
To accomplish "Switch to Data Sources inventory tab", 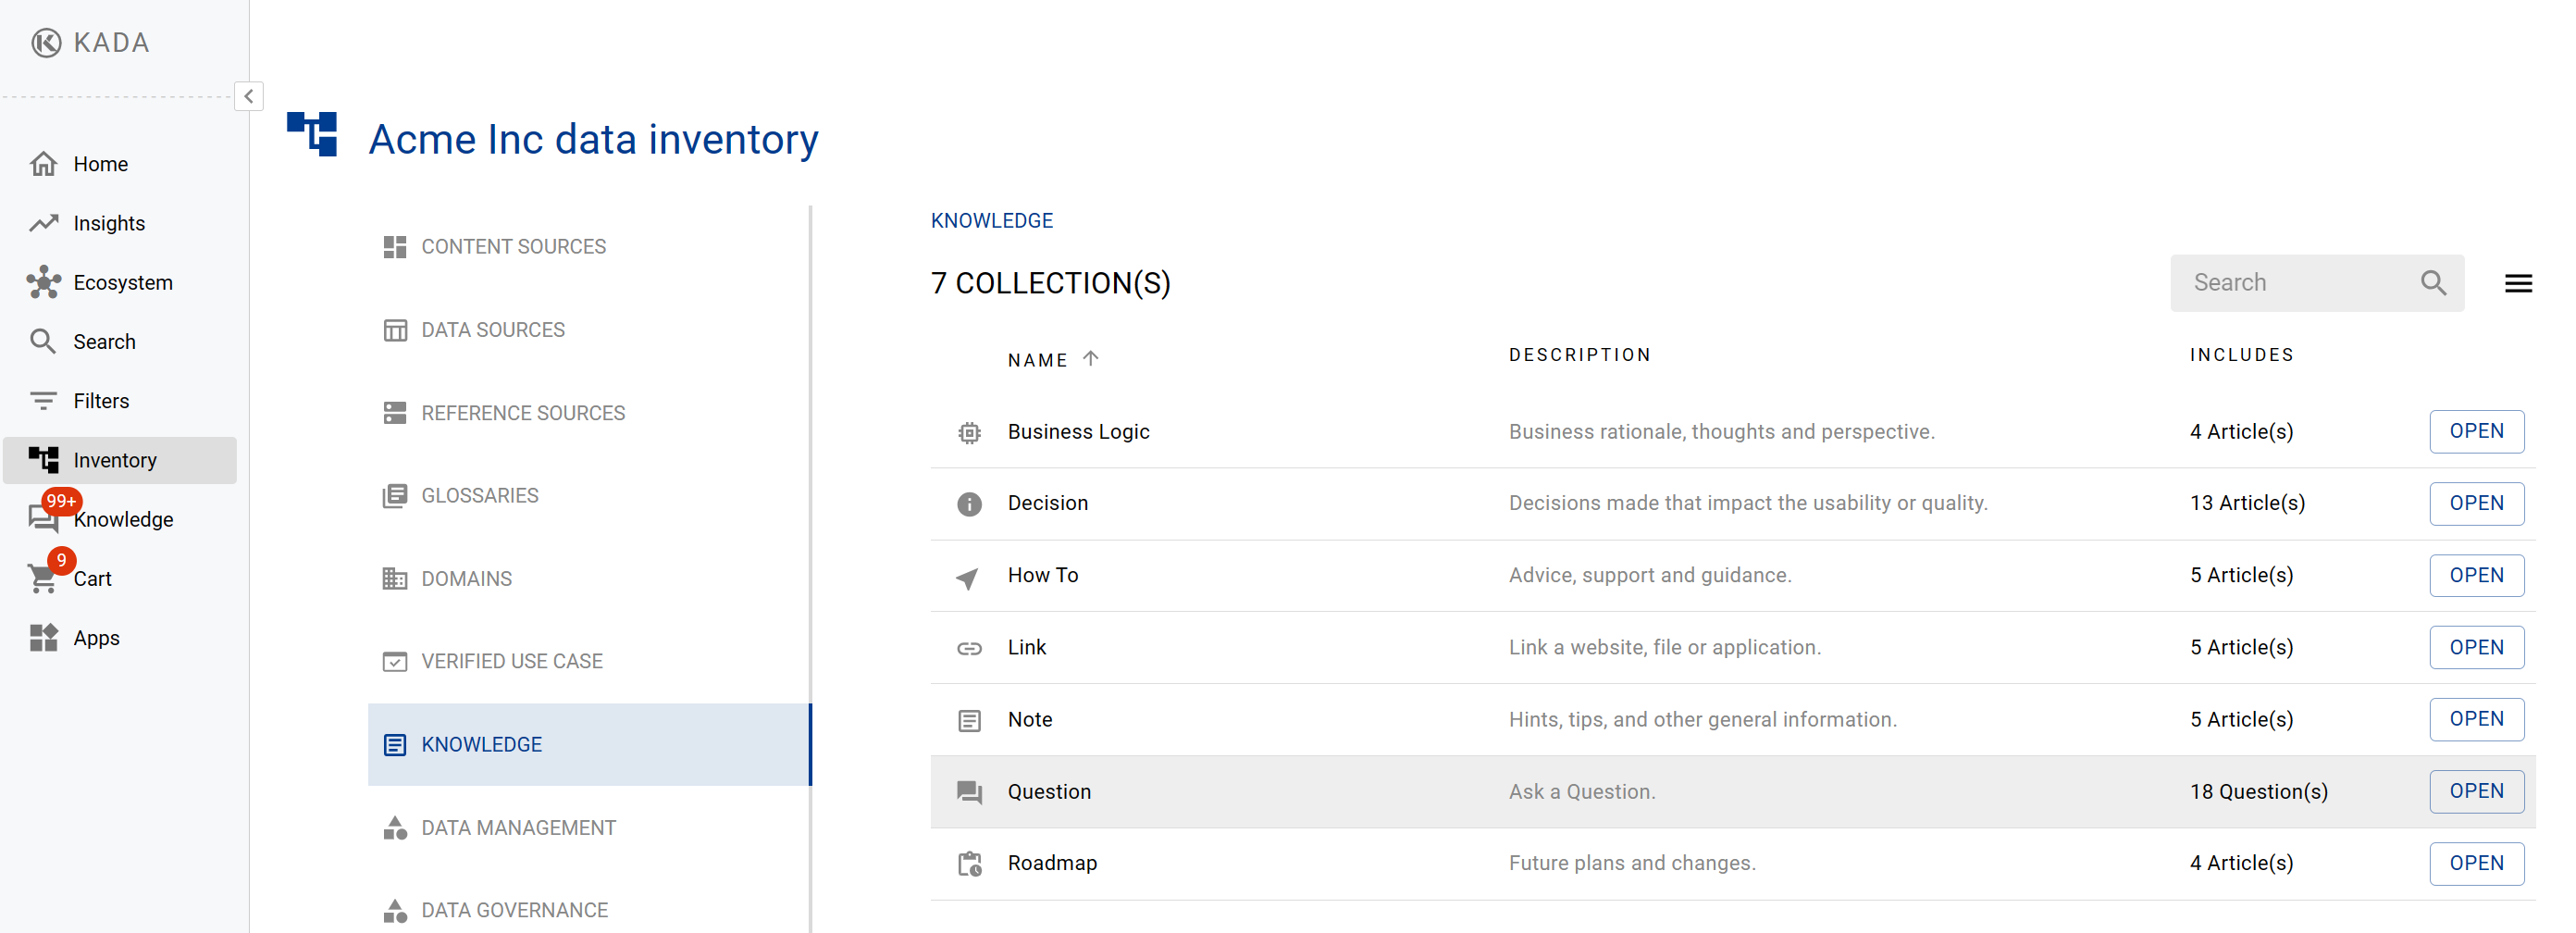I will click(492, 329).
